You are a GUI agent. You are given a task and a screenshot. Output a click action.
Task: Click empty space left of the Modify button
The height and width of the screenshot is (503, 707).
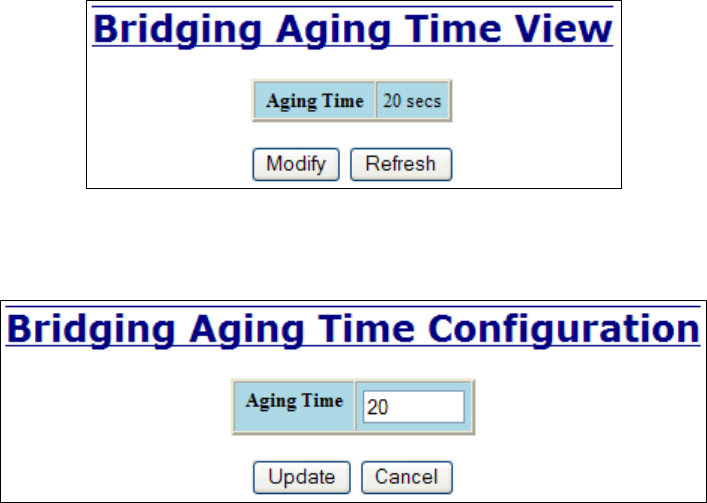(170, 164)
